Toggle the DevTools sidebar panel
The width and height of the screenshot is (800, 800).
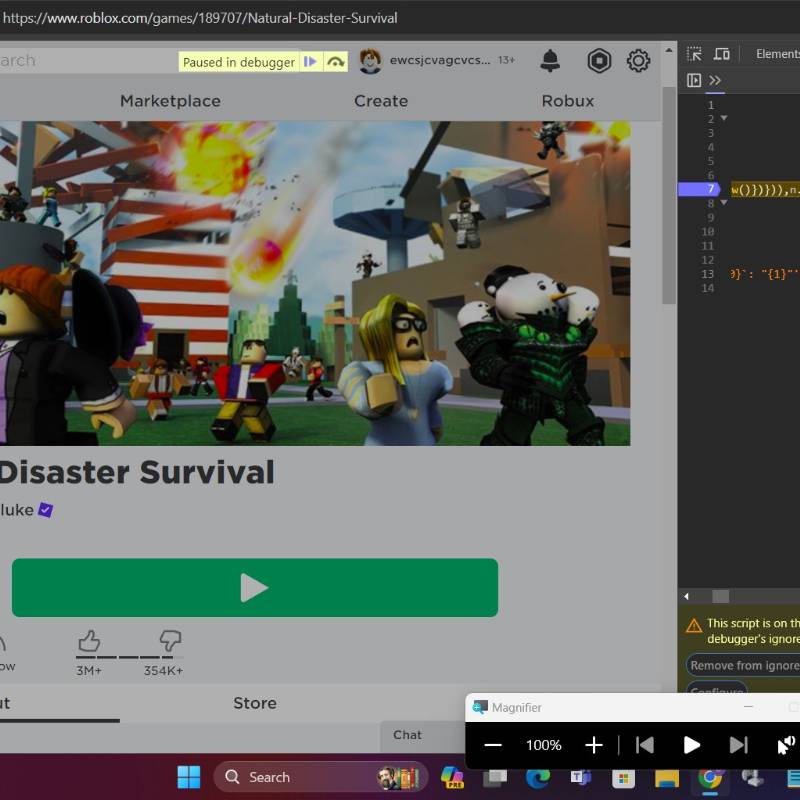click(692, 79)
